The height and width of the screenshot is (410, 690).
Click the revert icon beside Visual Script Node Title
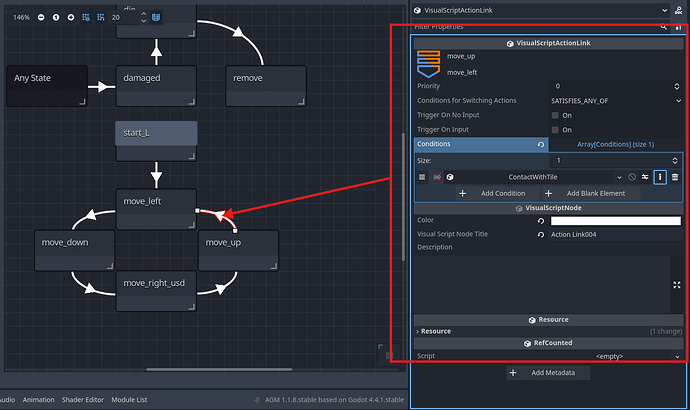(x=541, y=234)
